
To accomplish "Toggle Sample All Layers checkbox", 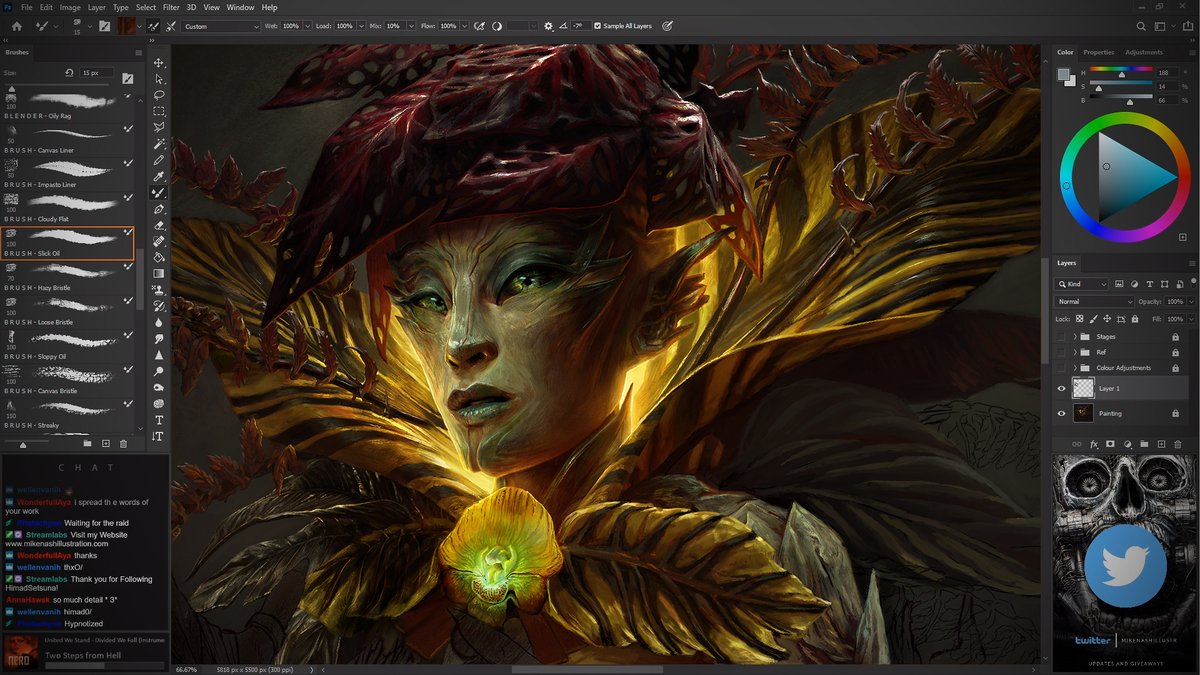I will pos(598,26).
